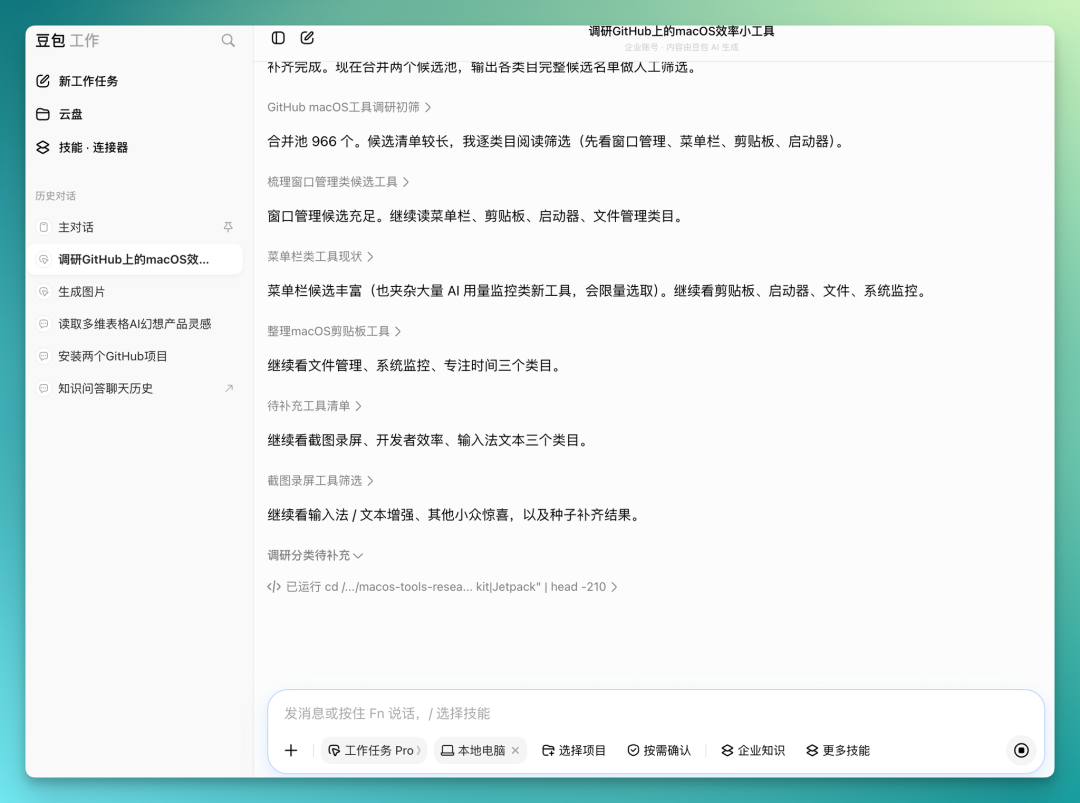Toggle 按需确认 option

pos(658,750)
